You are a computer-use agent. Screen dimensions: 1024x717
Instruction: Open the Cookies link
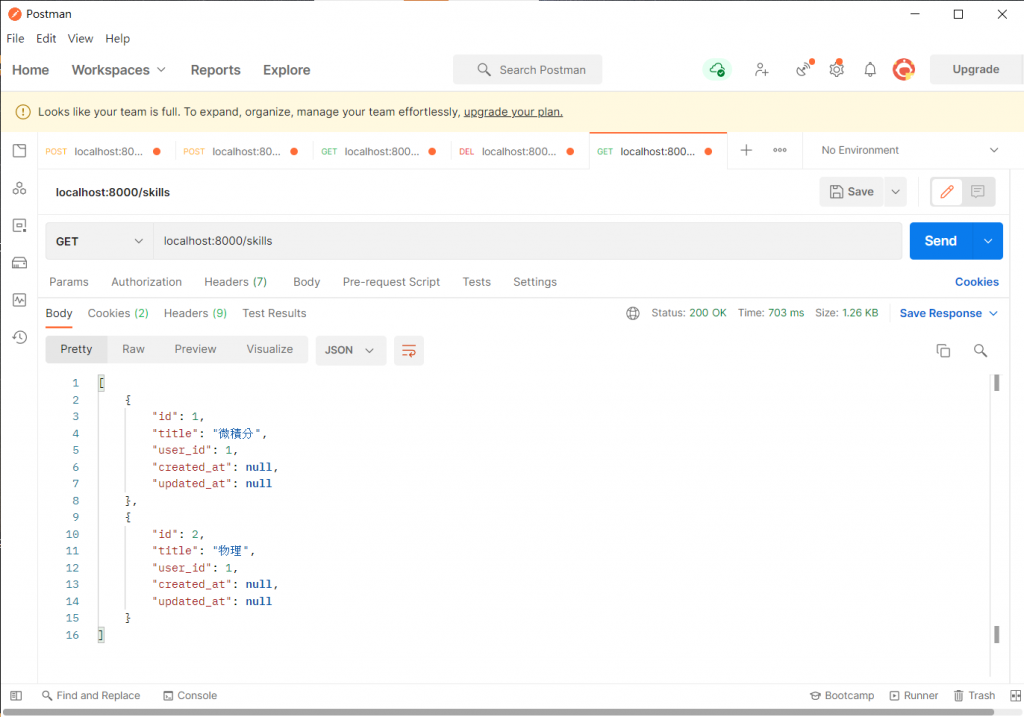pyautogui.click(x=976, y=282)
